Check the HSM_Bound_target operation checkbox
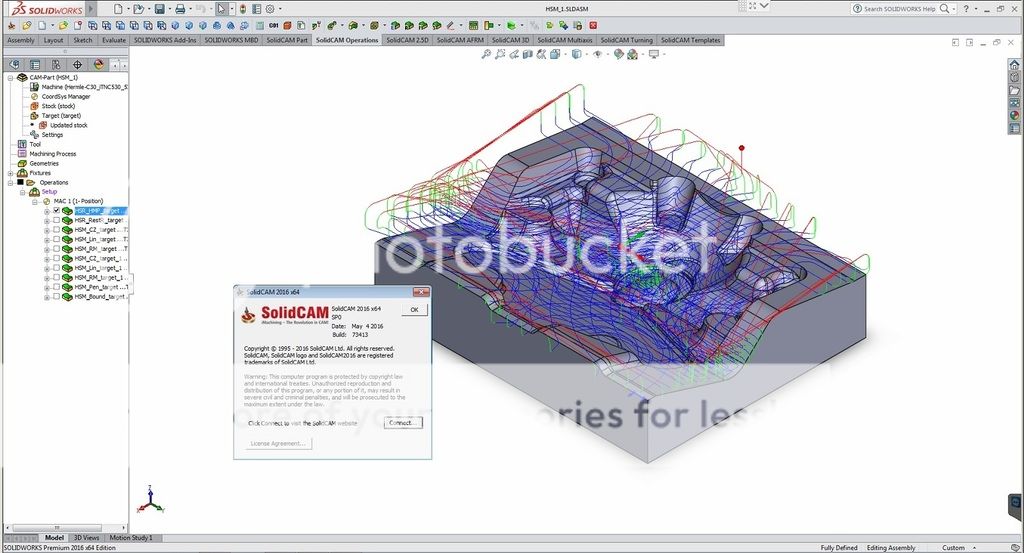Viewport: 1024px width, 553px height. (x=56, y=297)
